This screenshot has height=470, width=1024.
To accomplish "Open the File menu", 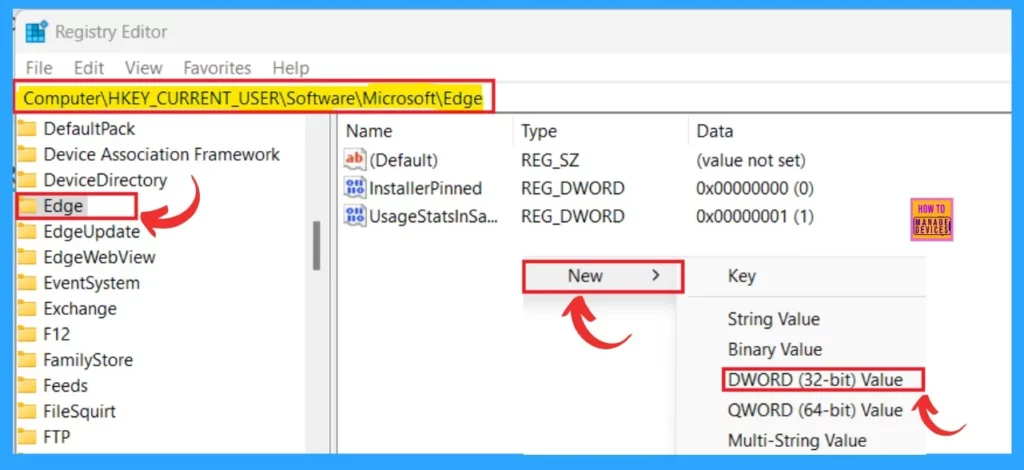I will [x=39, y=68].
